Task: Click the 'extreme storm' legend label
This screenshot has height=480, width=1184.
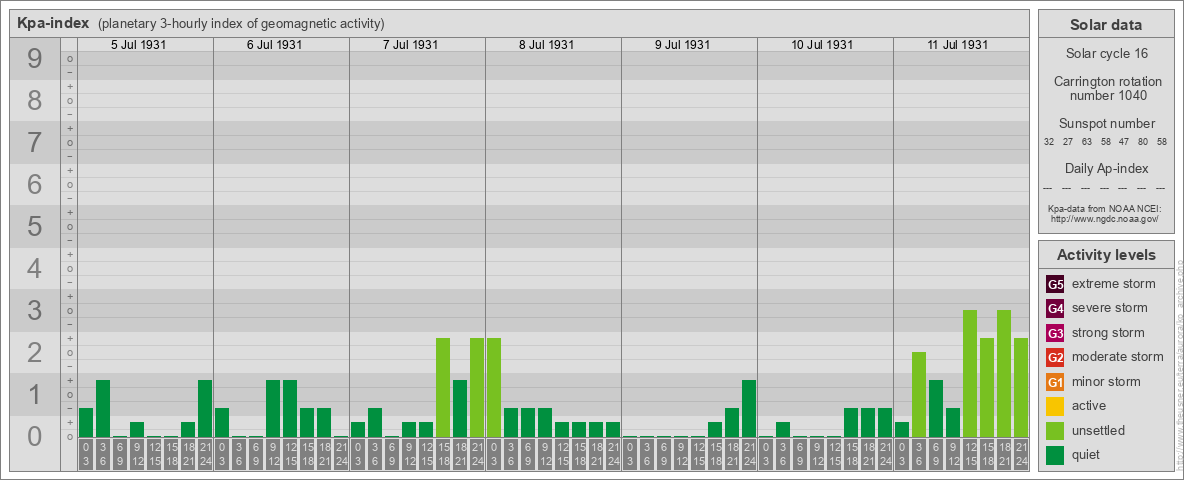Action: tap(1114, 284)
